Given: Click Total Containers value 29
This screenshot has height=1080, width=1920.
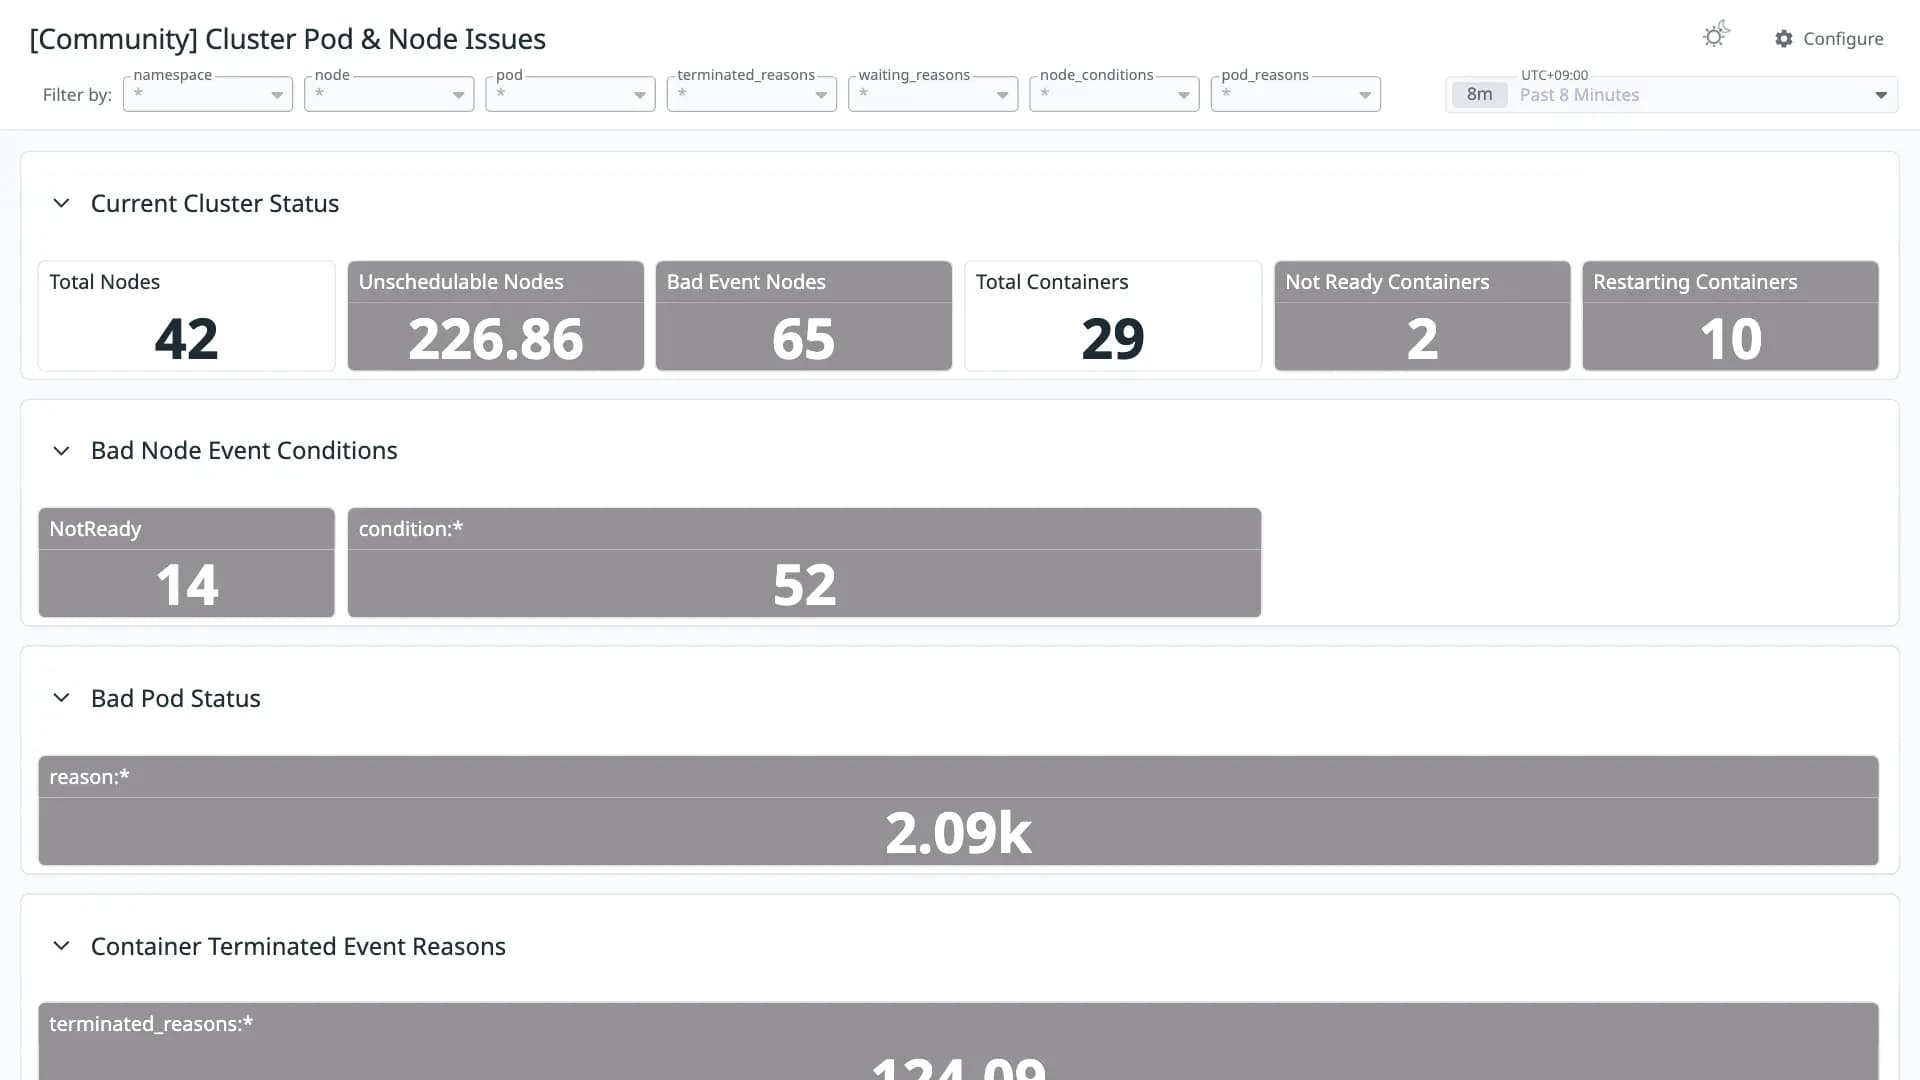Looking at the screenshot, I should click(1113, 339).
